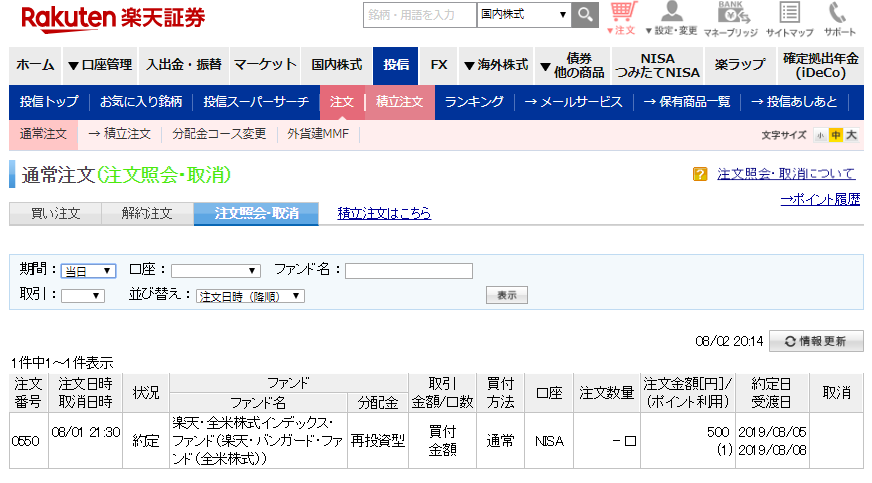The image size is (872, 483).
Task: Open the ランキング submenu
Action: point(474,102)
